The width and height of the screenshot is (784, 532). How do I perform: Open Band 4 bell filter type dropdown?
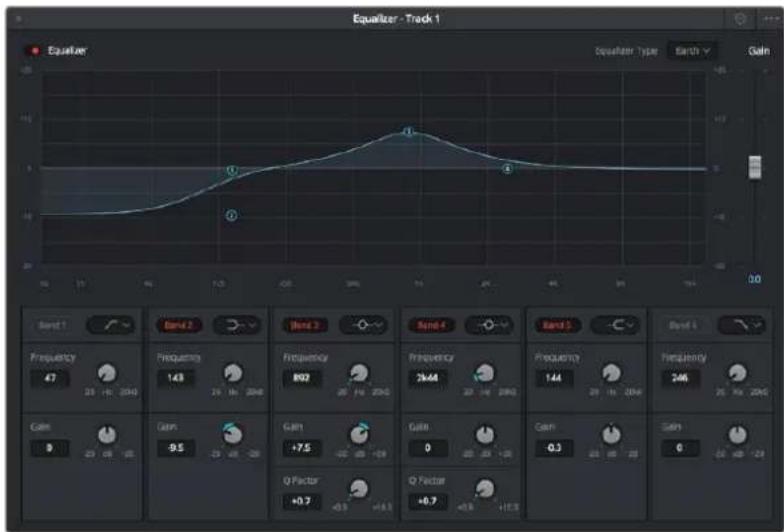(x=489, y=326)
